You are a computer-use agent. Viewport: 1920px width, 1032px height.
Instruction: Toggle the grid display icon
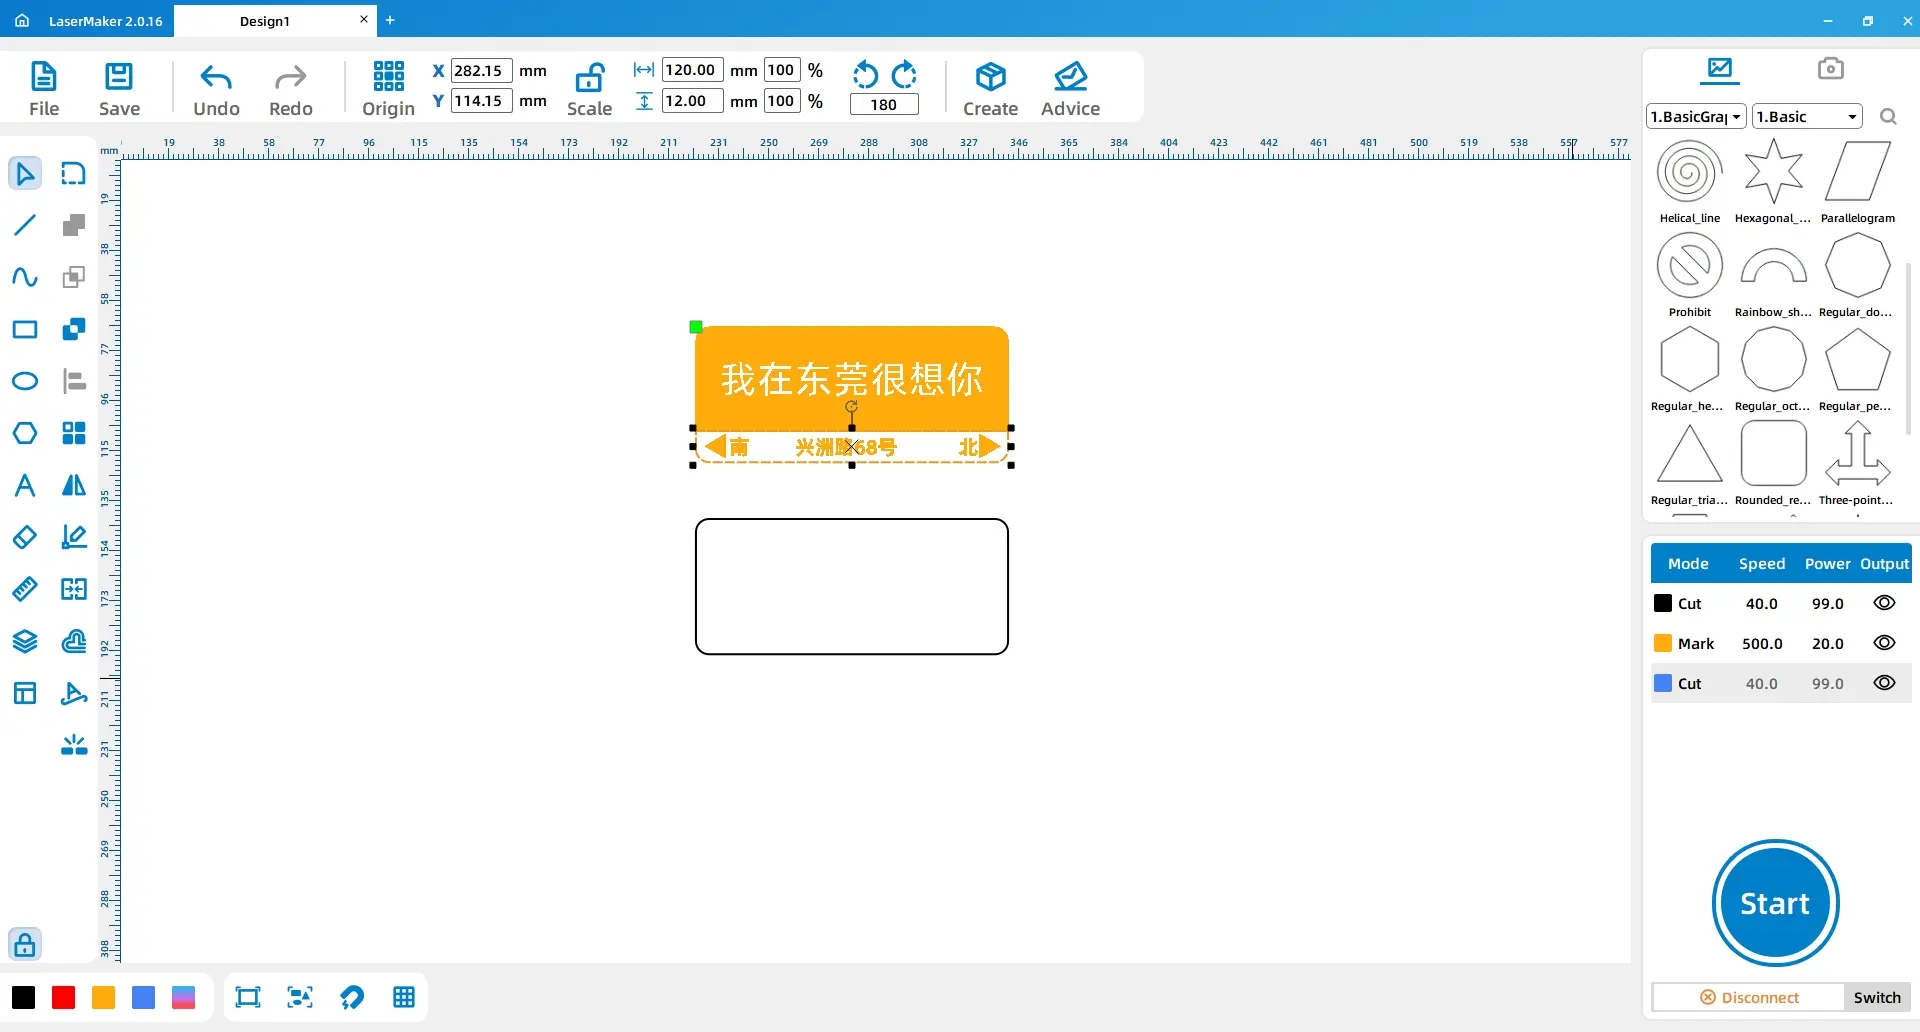(x=404, y=997)
